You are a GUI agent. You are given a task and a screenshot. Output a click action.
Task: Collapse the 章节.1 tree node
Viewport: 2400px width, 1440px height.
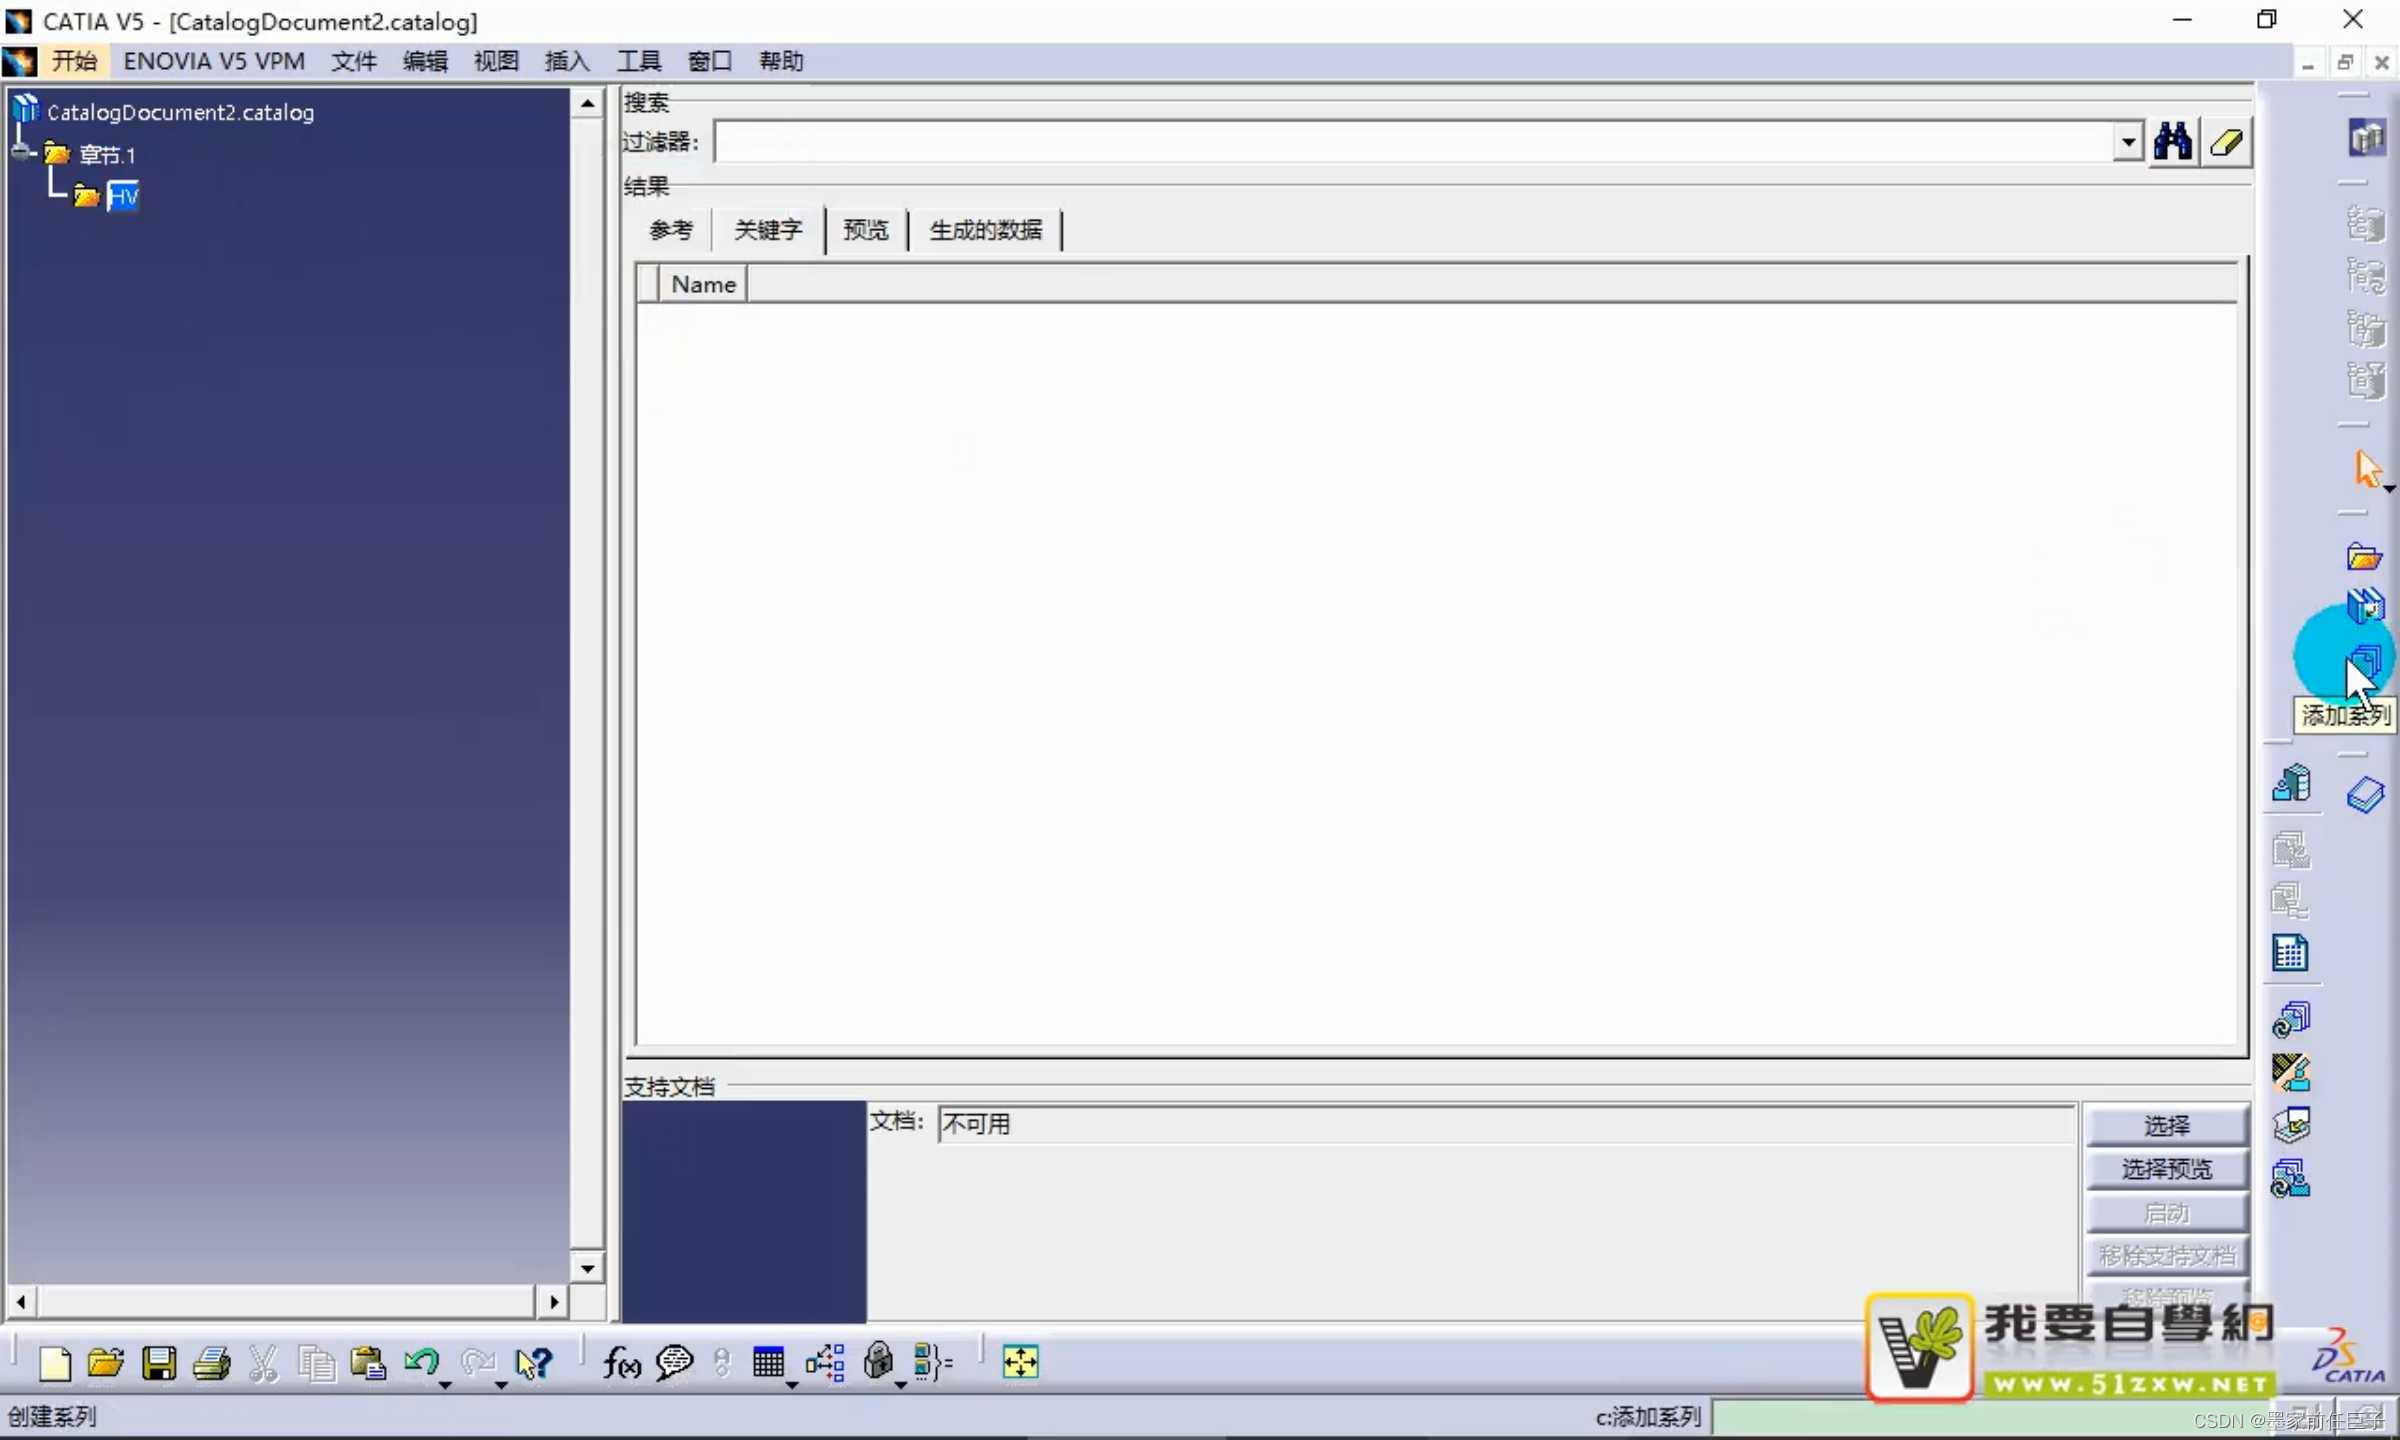(21, 153)
